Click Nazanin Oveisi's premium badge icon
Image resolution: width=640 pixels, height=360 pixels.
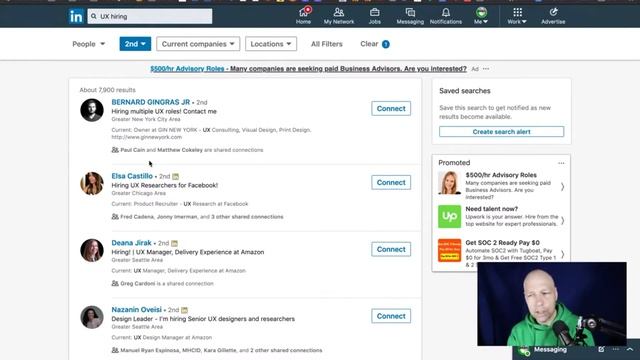[184, 310]
